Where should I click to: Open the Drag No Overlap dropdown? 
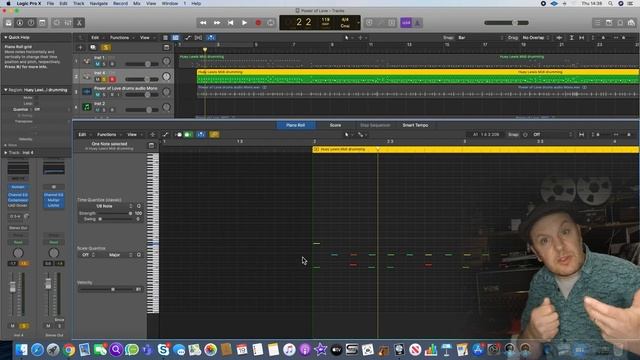point(535,38)
